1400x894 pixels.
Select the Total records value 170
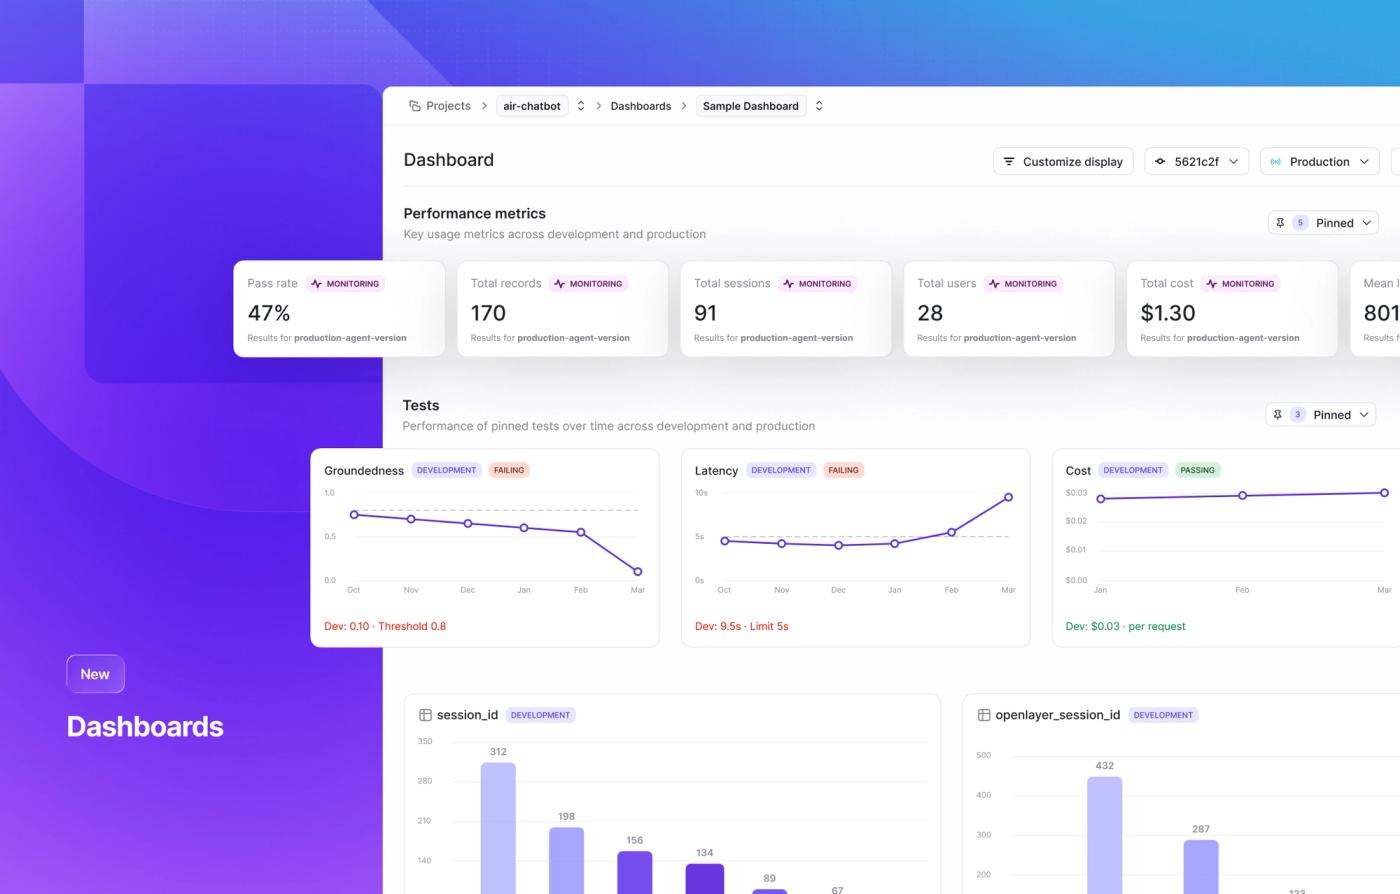(x=488, y=313)
